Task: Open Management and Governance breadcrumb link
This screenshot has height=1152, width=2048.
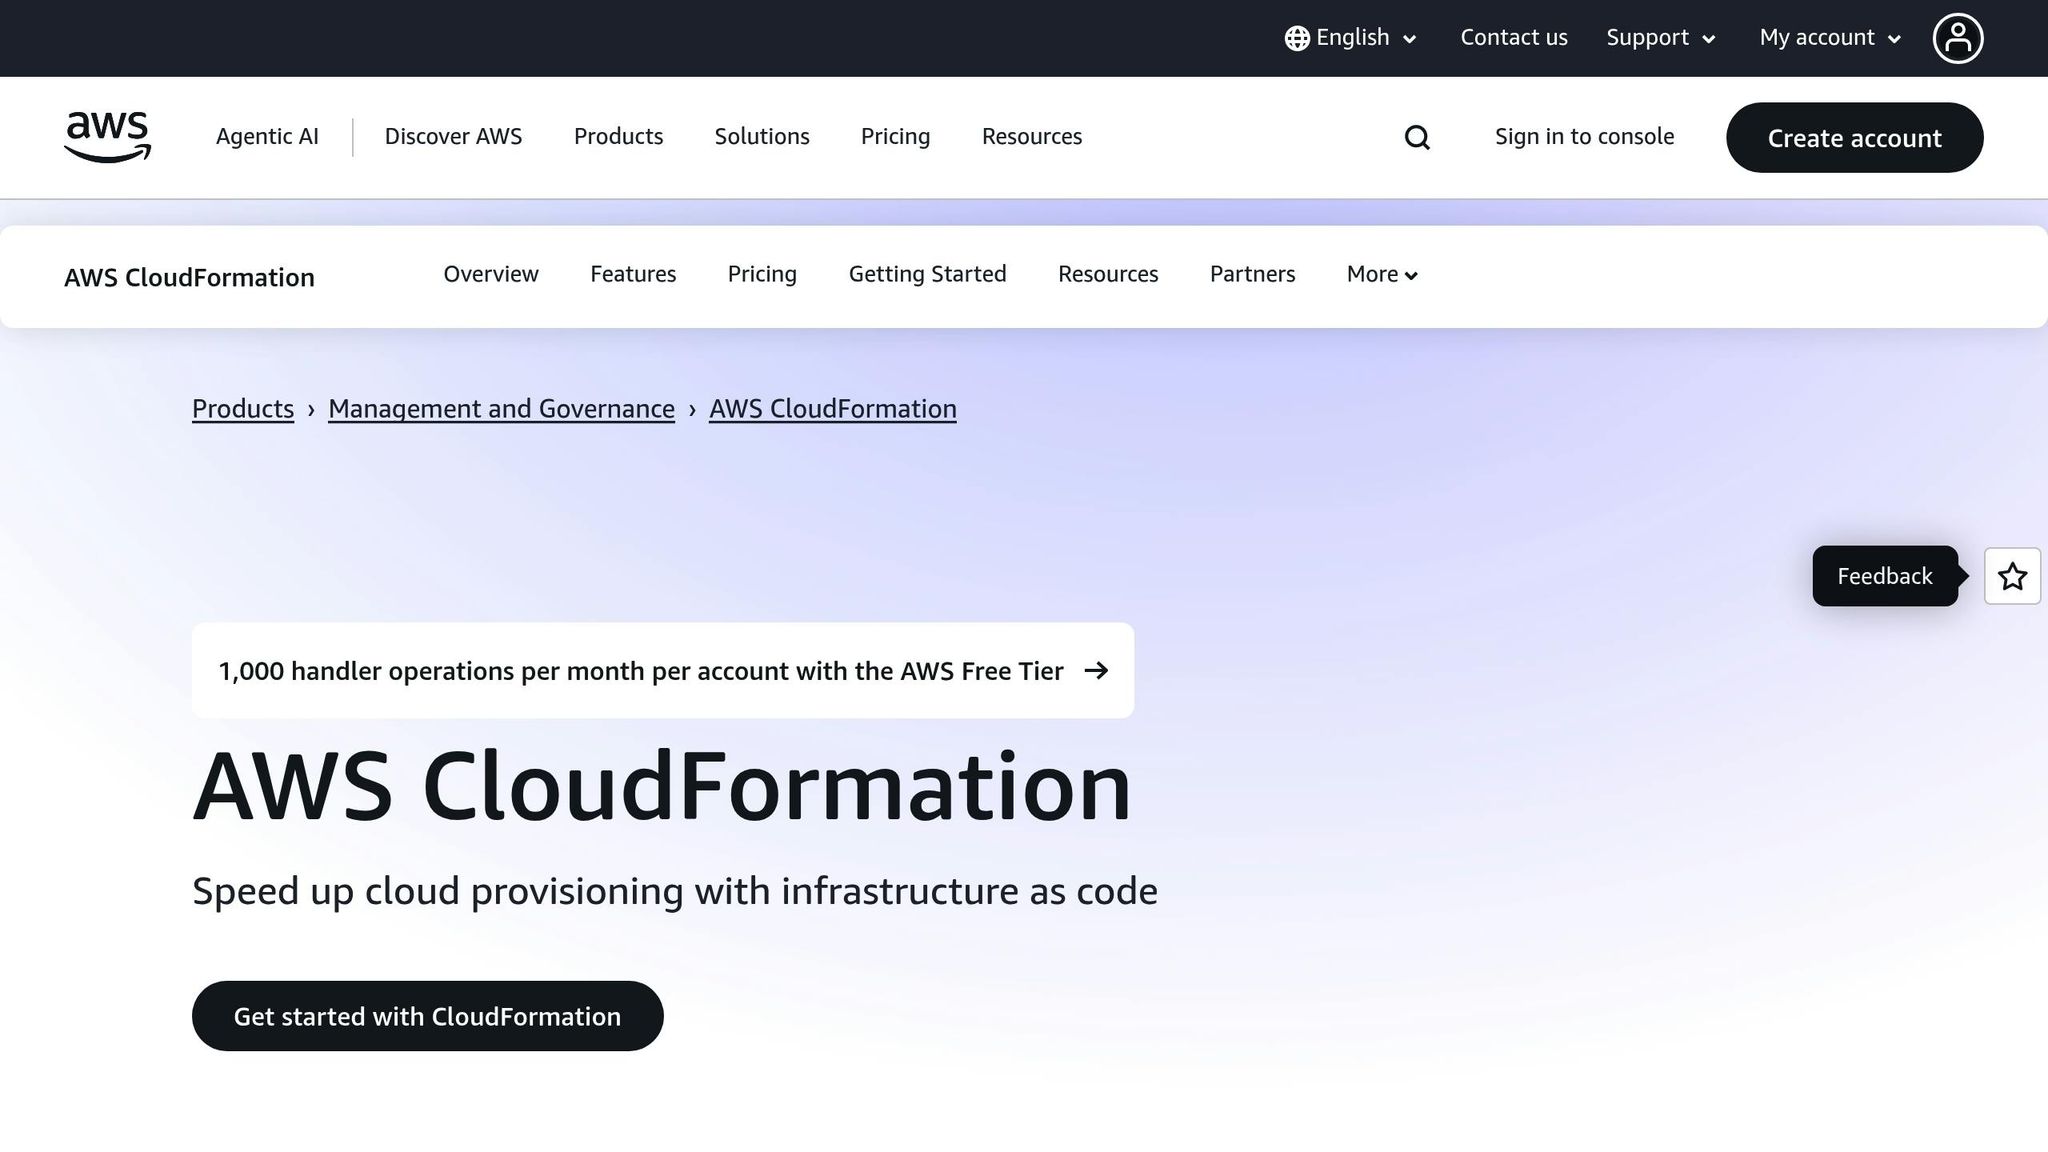Action: [501, 409]
